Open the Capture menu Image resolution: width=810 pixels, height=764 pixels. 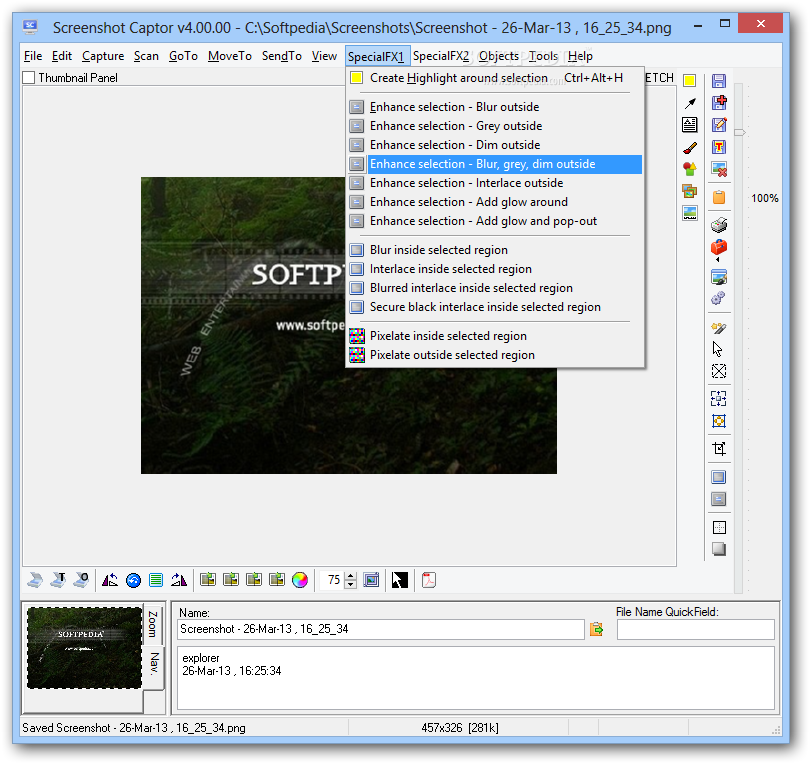pyautogui.click(x=103, y=56)
